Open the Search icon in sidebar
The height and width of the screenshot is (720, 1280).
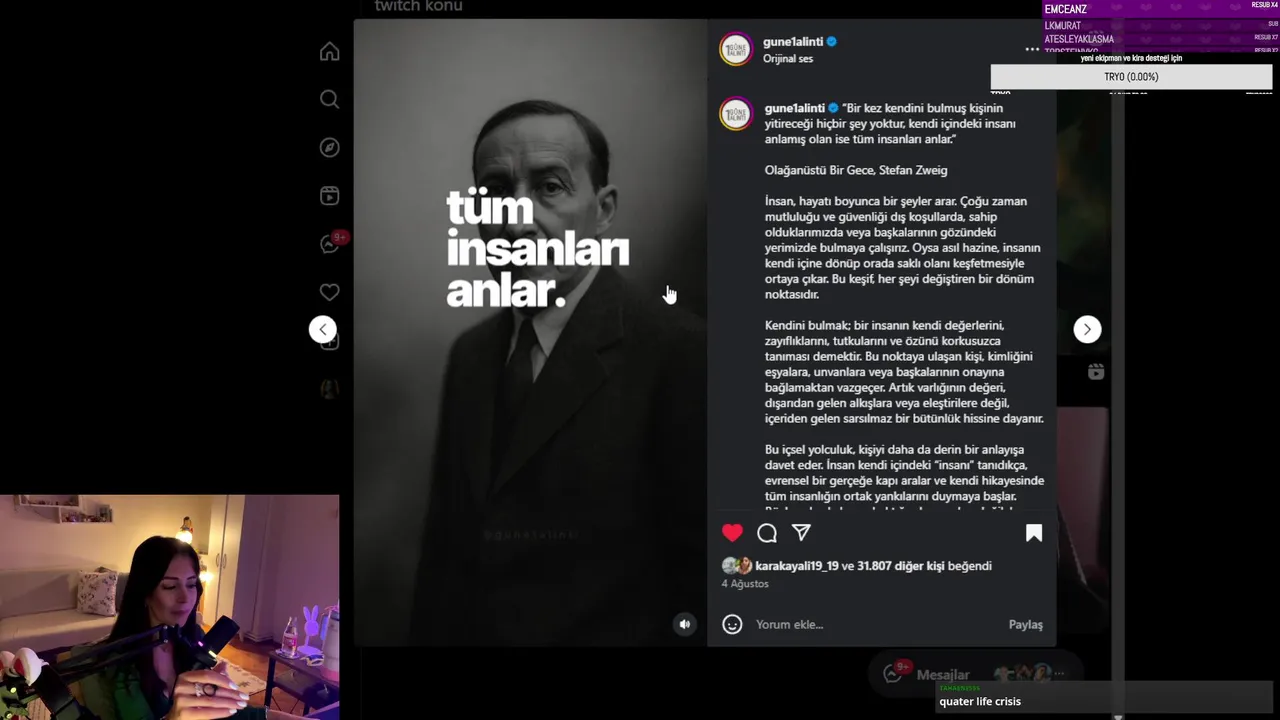[x=329, y=99]
